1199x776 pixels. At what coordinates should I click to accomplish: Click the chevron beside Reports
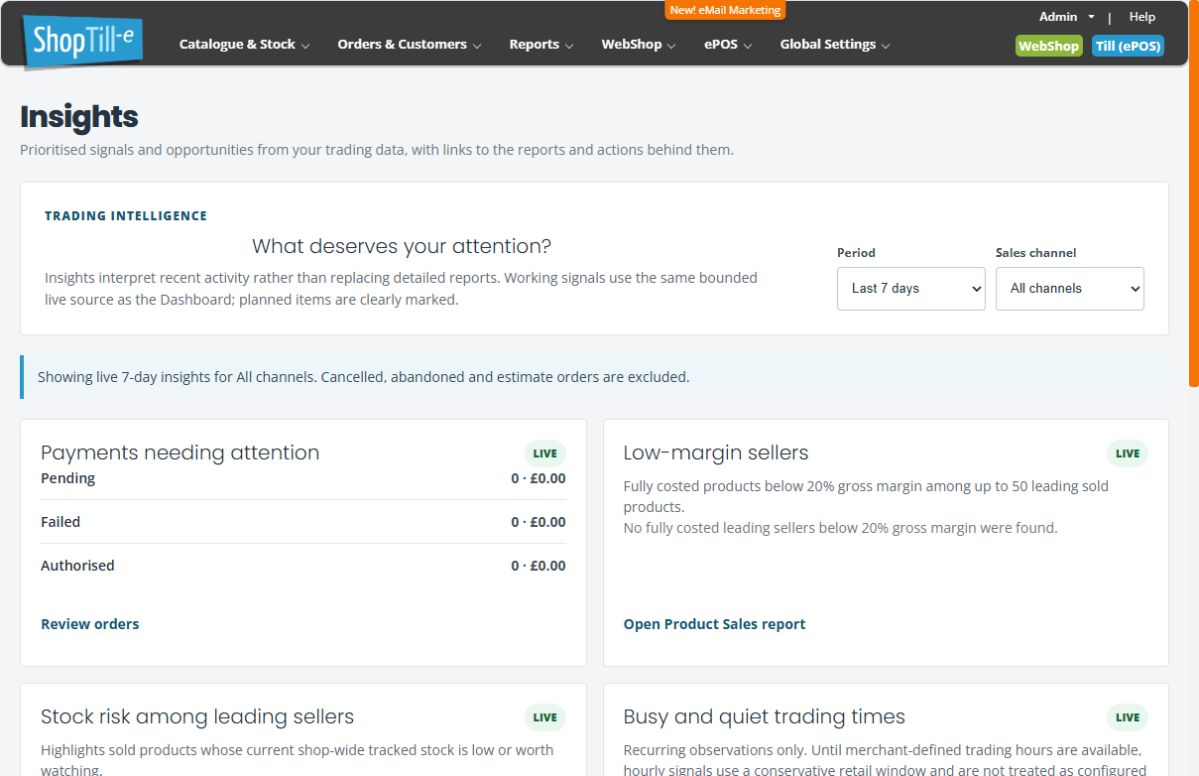pos(569,46)
